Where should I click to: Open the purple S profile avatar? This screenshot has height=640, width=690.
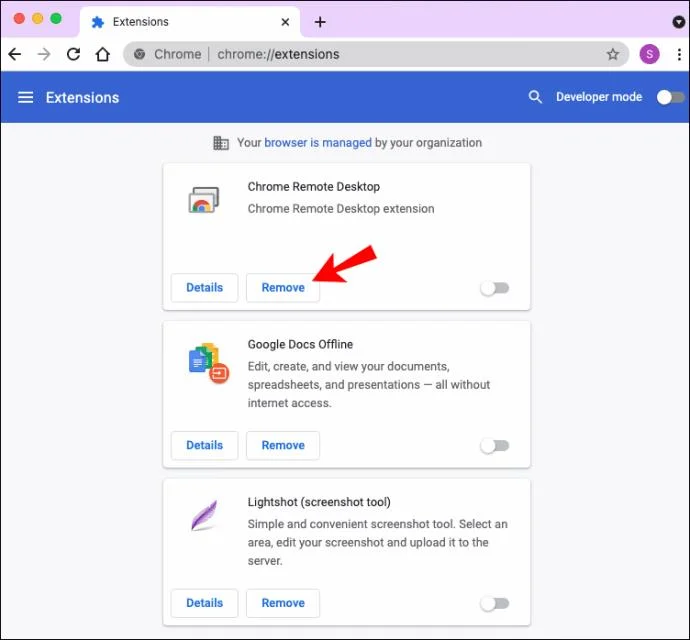coord(649,54)
